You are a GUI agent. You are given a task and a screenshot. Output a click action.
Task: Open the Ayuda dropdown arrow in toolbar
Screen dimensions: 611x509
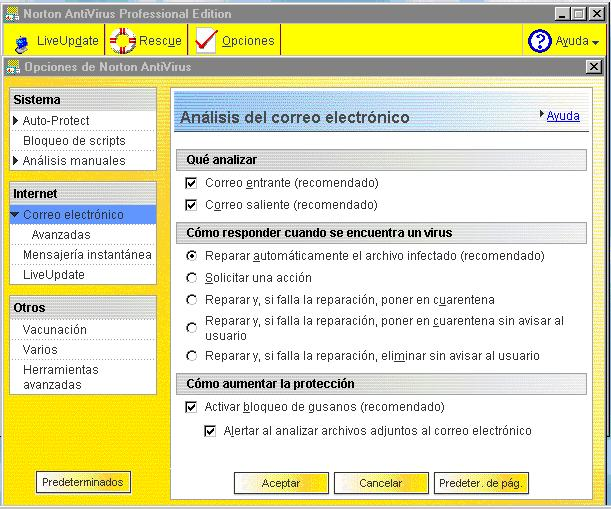(x=595, y=42)
